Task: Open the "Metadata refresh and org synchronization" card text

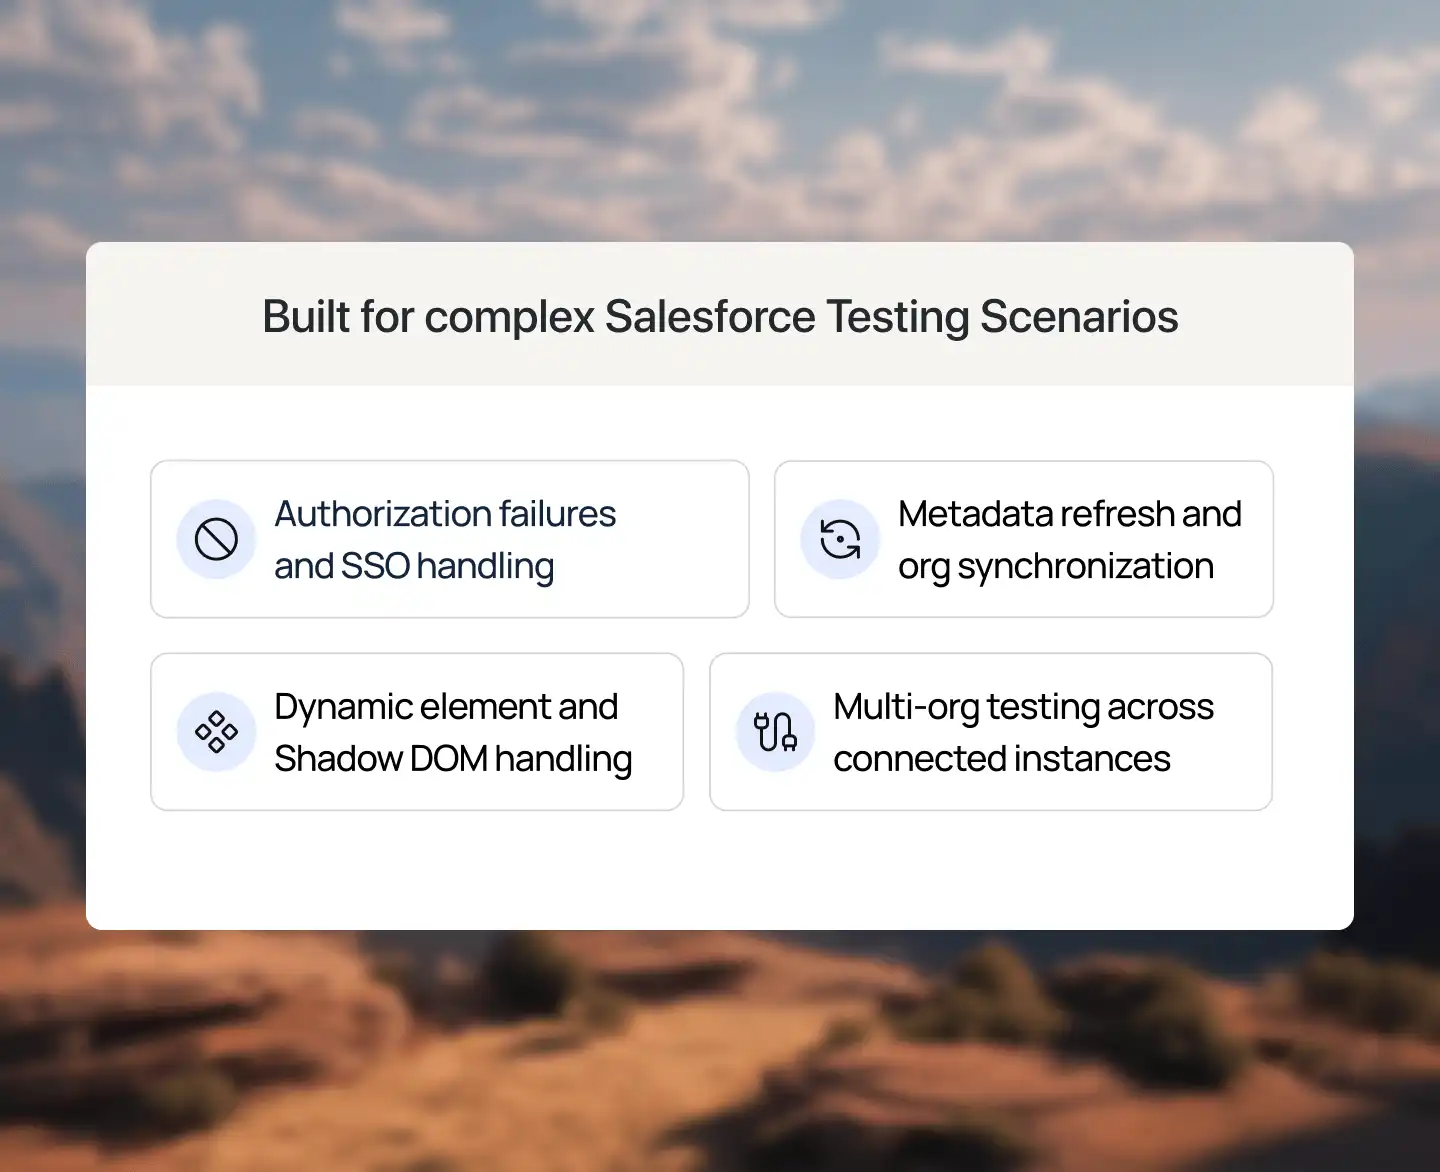Action: click(x=1069, y=540)
